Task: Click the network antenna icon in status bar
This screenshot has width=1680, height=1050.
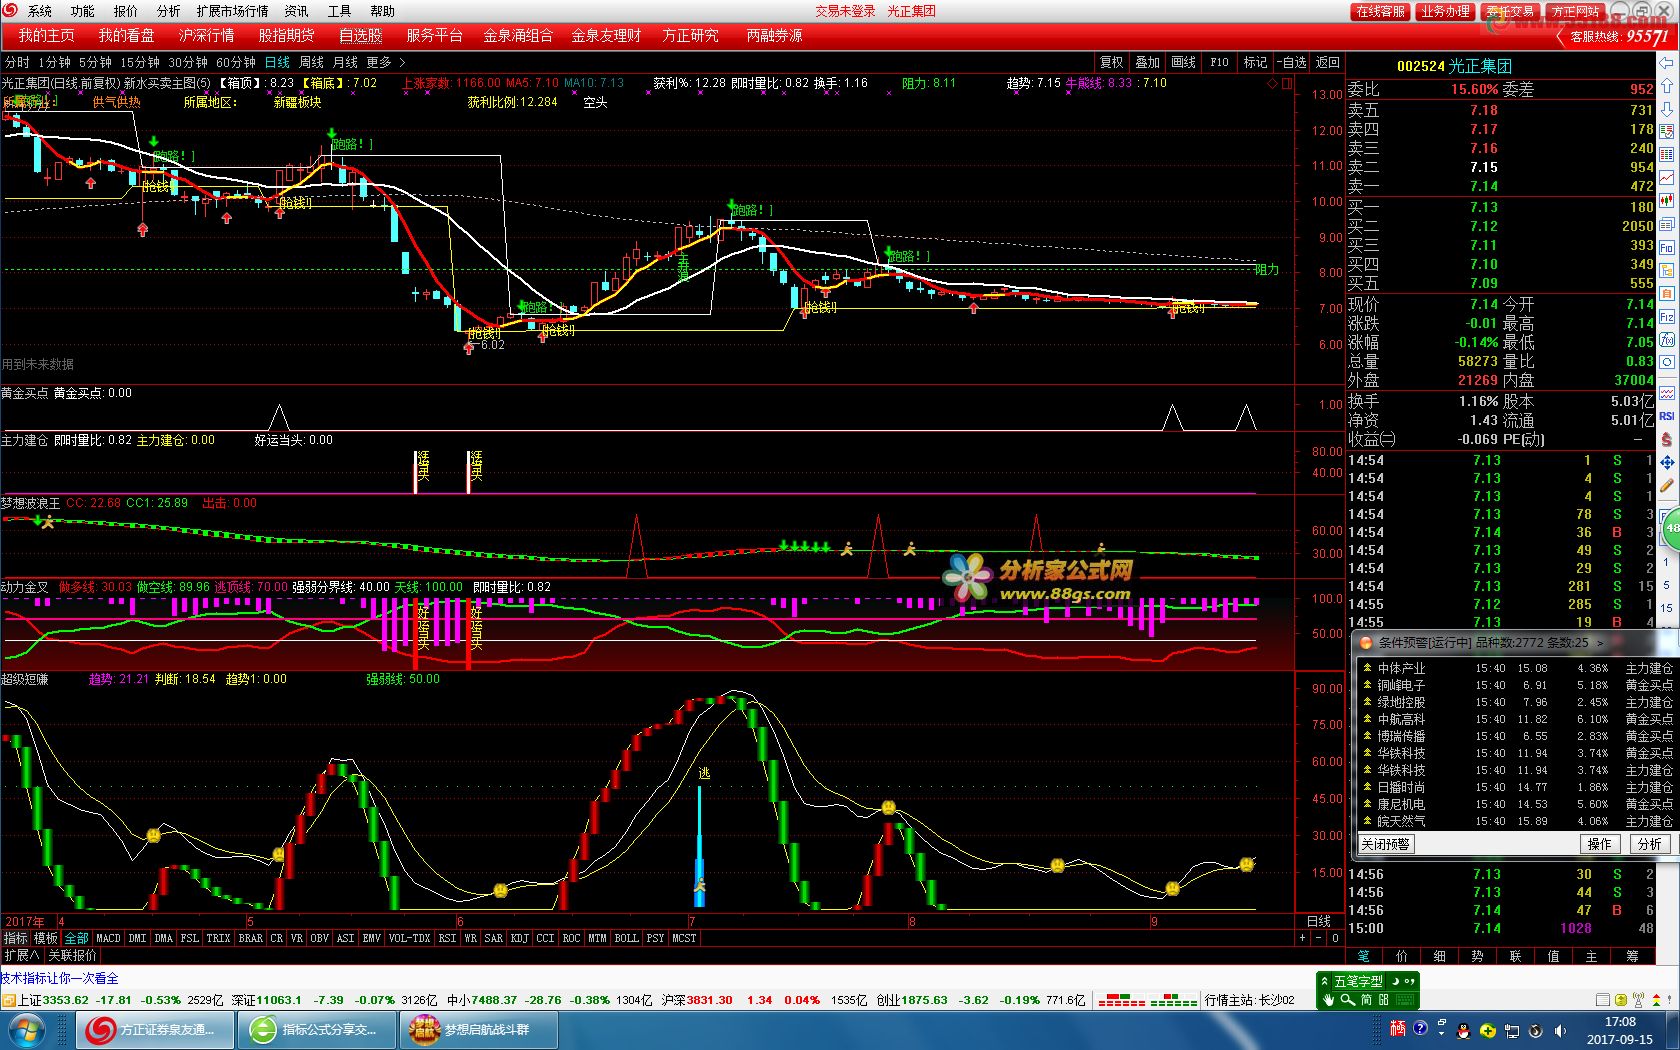Action: pyautogui.click(x=1638, y=1000)
